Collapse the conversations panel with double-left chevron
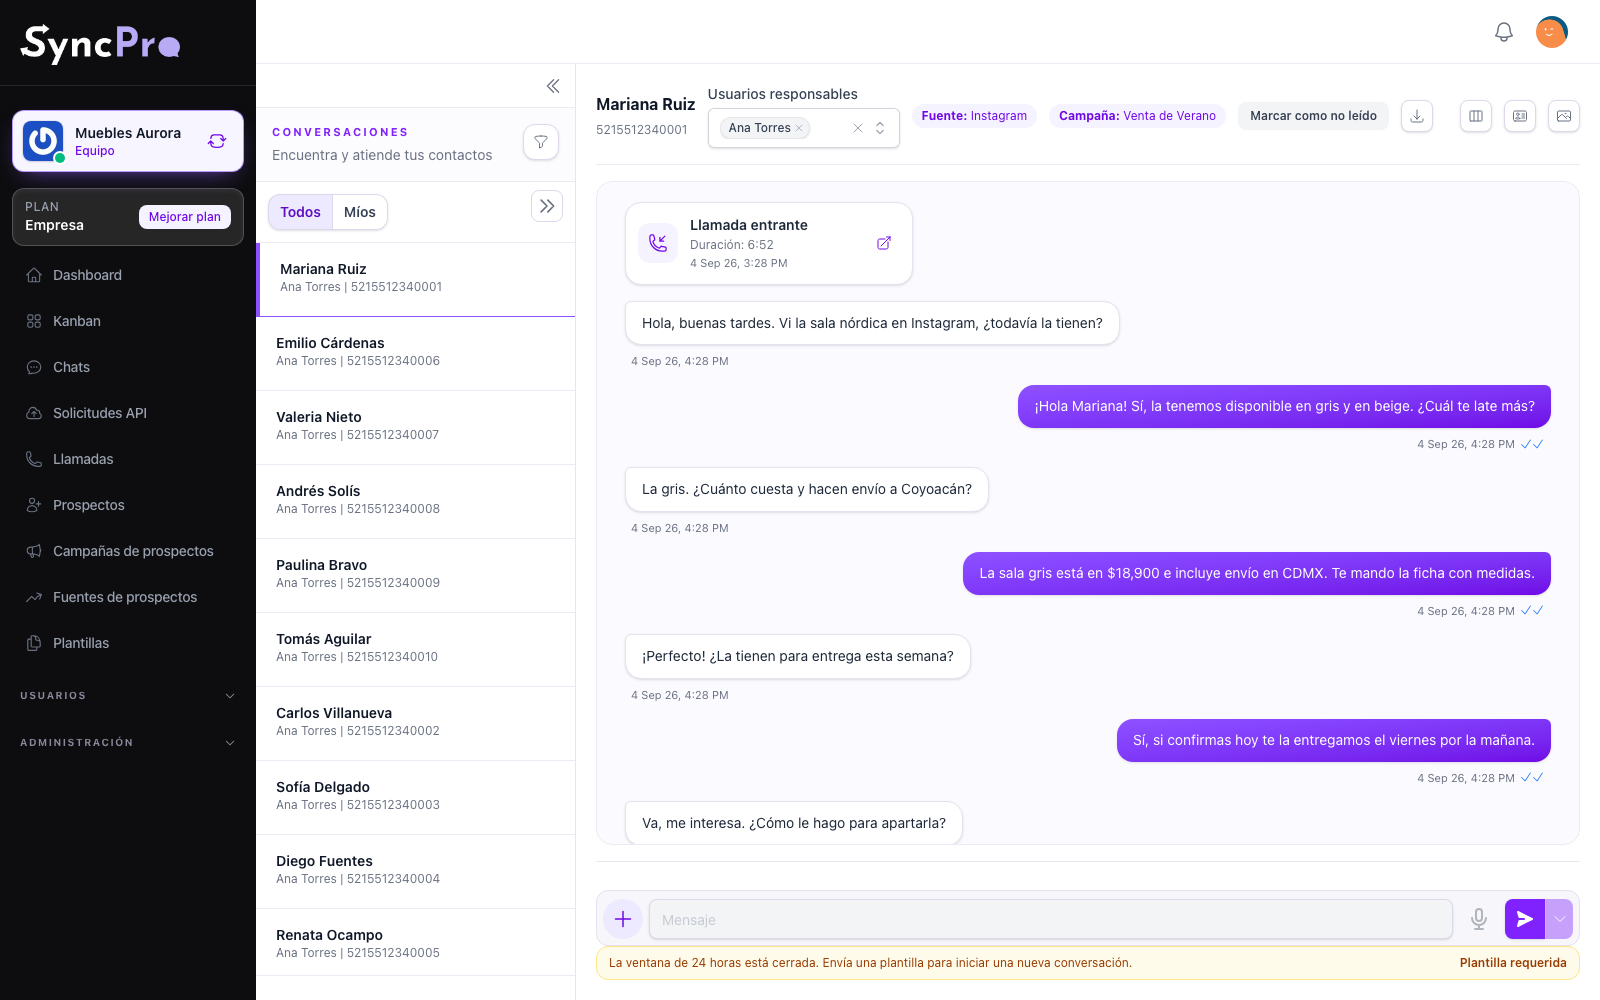Viewport: 1600px width, 1000px height. coord(553,86)
